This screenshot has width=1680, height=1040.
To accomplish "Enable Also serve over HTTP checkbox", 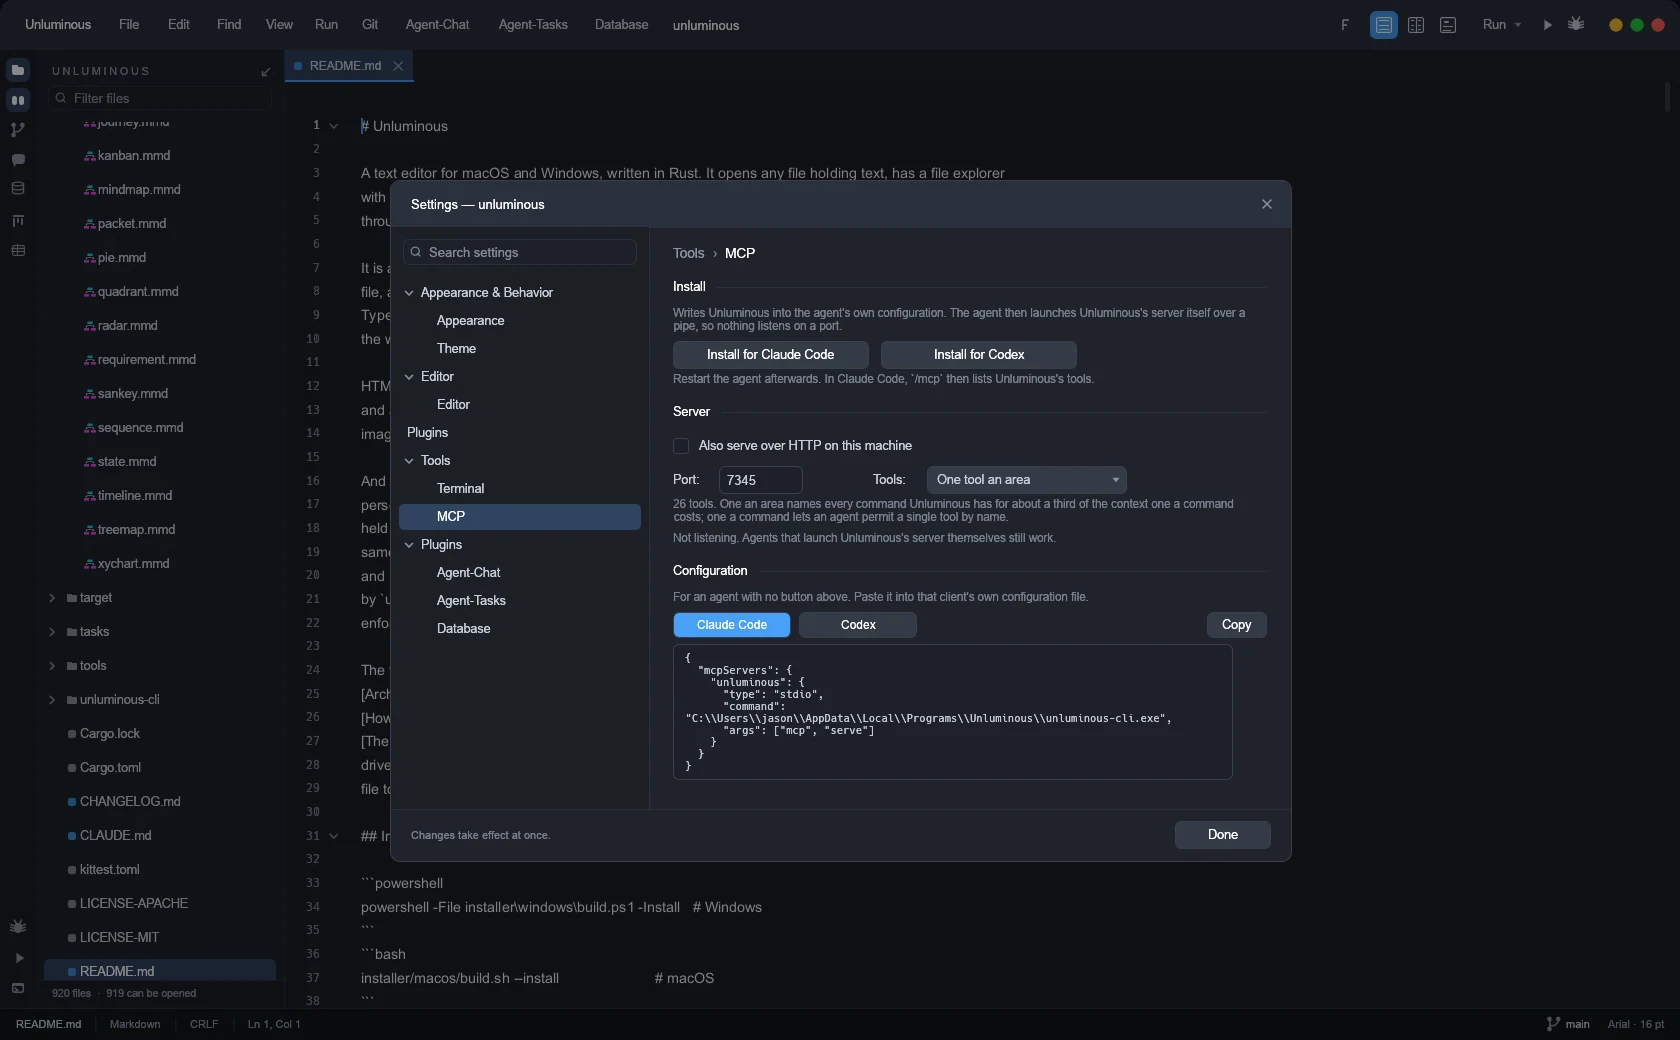I will (681, 446).
